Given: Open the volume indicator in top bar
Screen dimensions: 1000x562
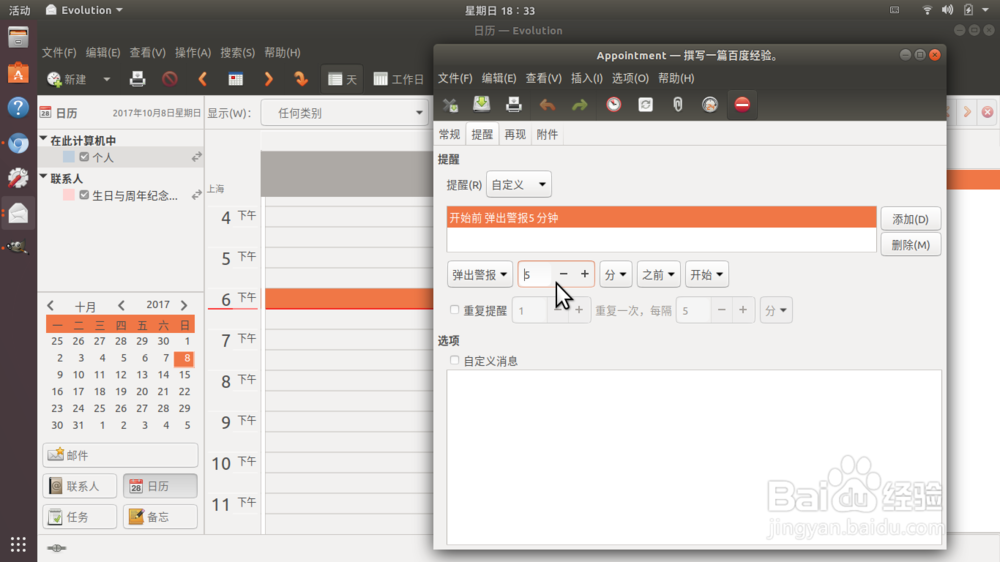Looking at the screenshot, I should tap(948, 10).
